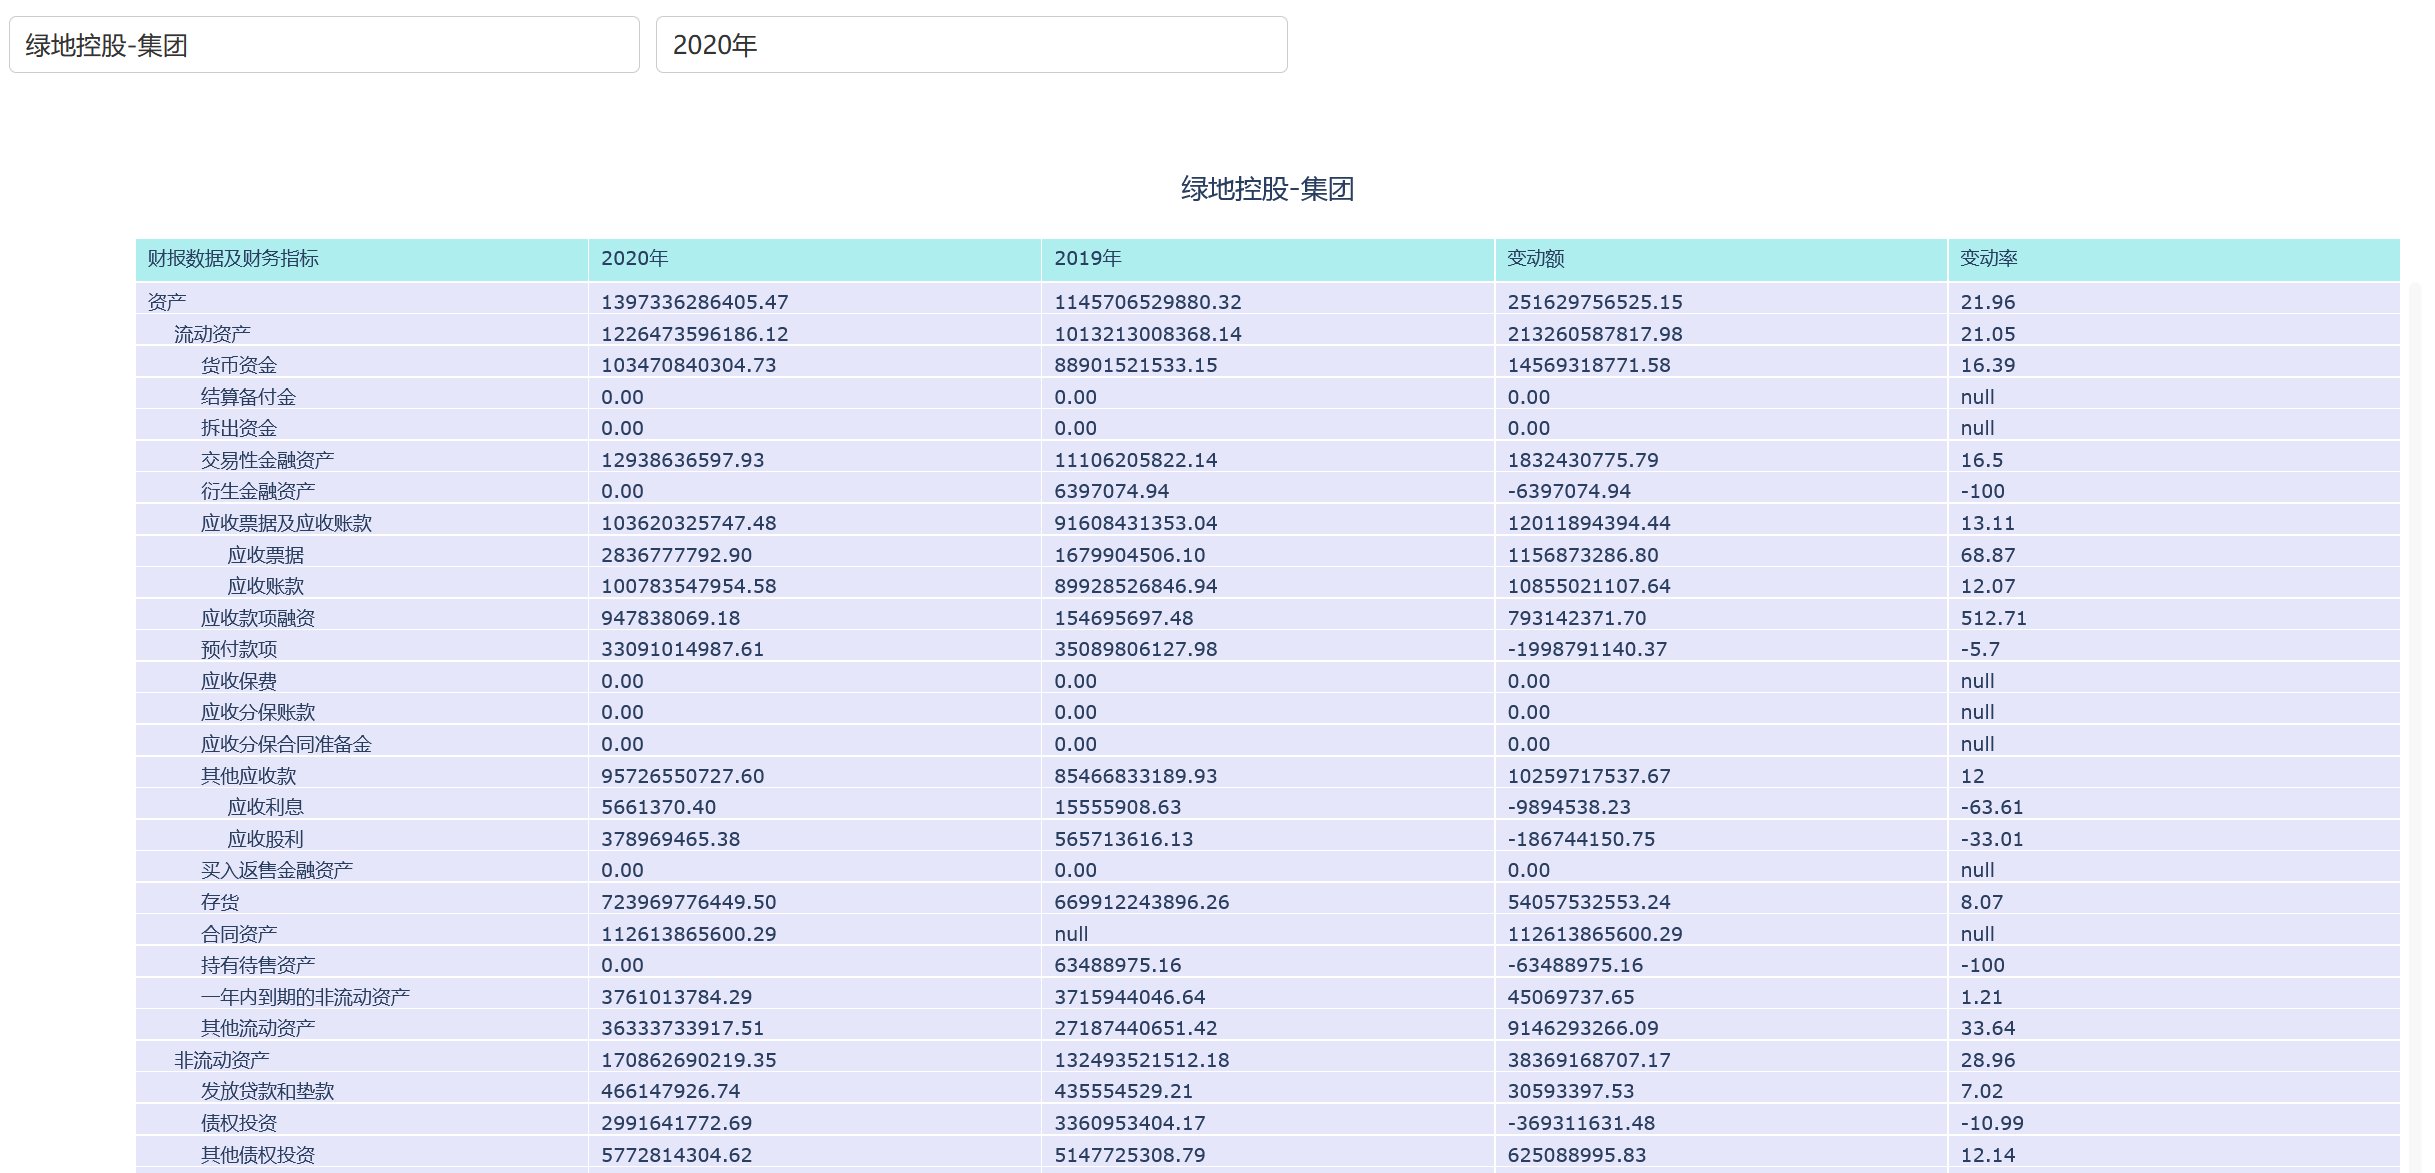Select the 预付款项 row label

(239, 649)
